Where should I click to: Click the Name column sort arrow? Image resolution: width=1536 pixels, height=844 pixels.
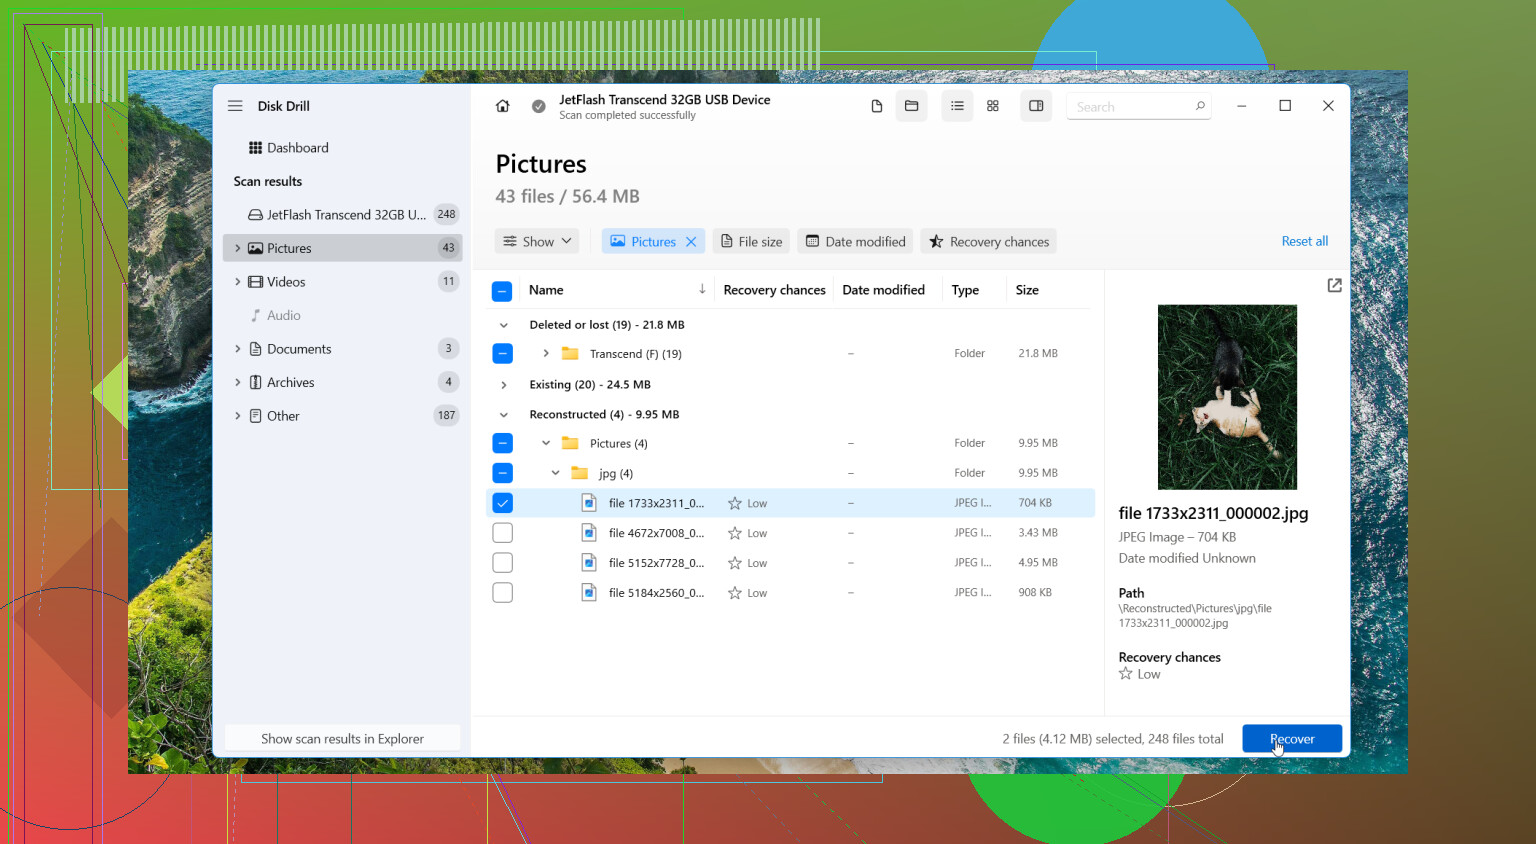click(702, 290)
